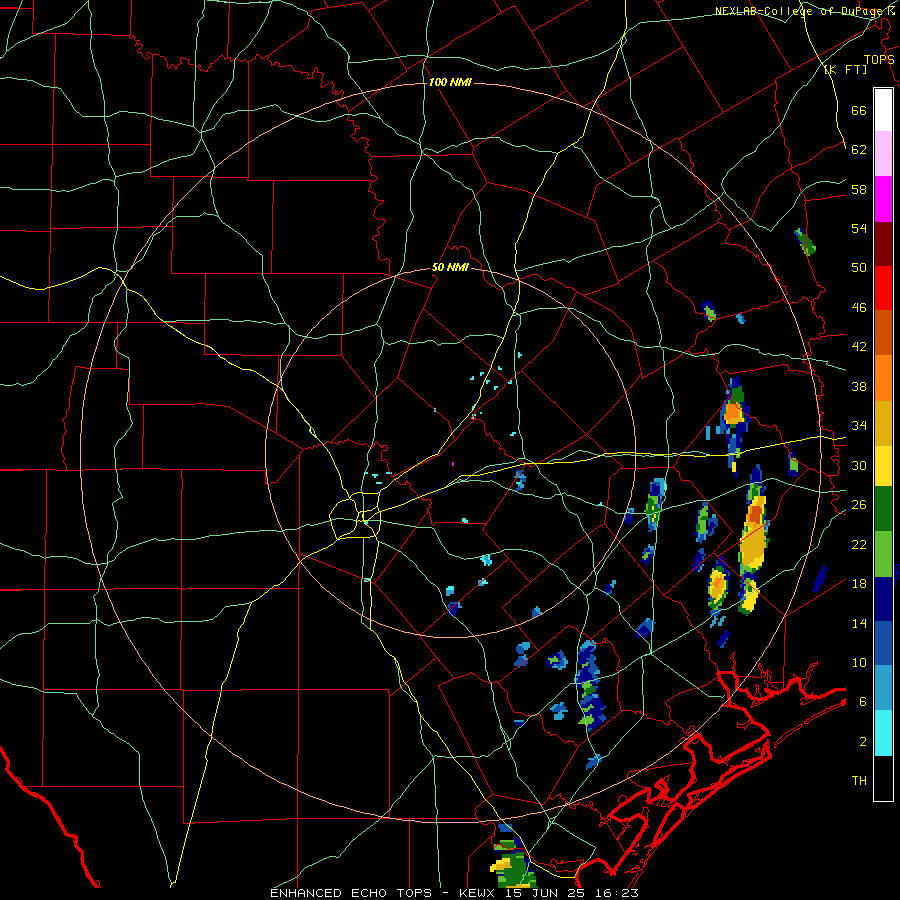
Task: Click the legend value 66
Action: coord(859,111)
